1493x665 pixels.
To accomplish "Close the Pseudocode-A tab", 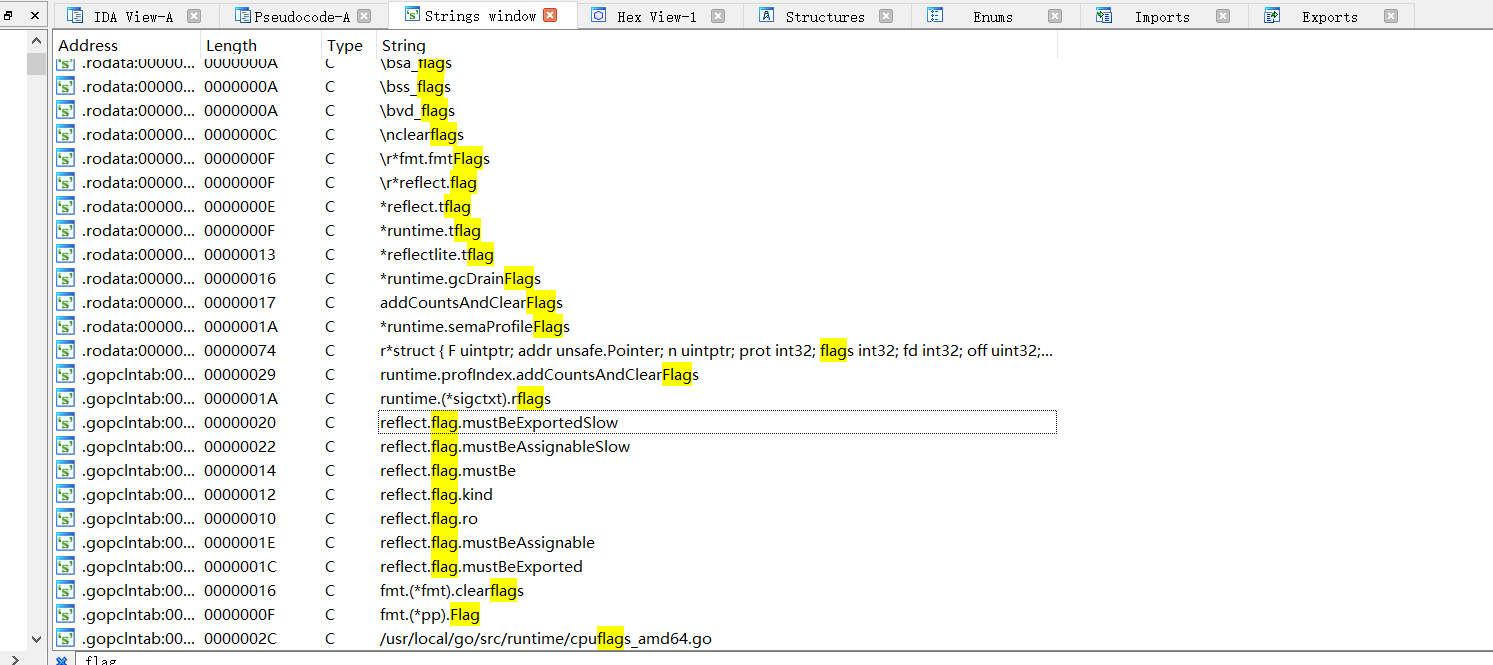I will [365, 16].
